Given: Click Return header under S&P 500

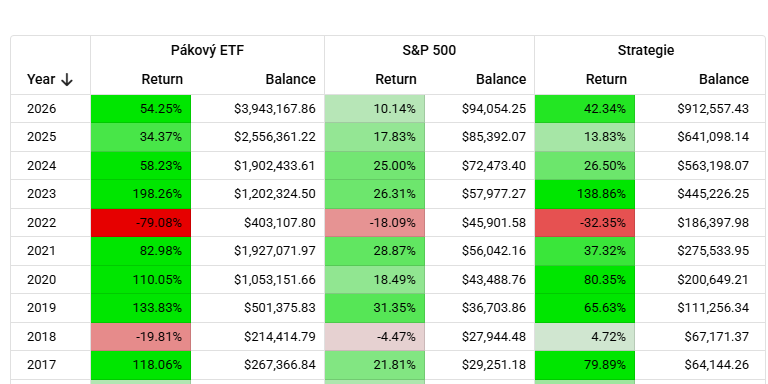Looking at the screenshot, I should pos(396,79).
